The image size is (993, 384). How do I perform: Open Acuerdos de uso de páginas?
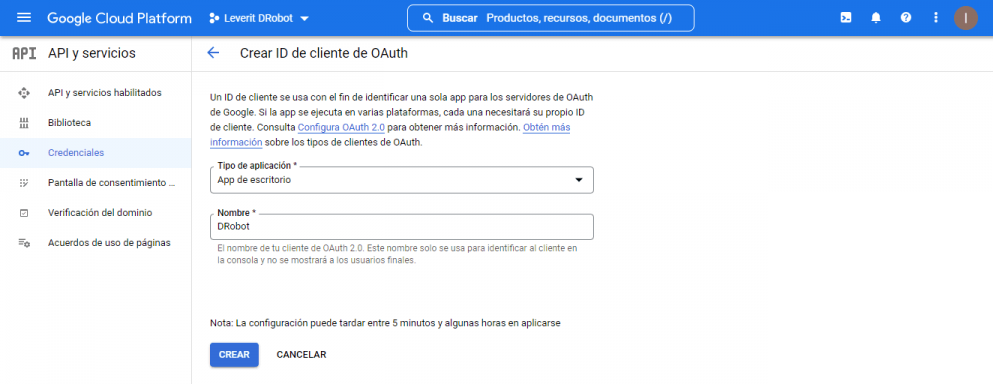pos(96,243)
